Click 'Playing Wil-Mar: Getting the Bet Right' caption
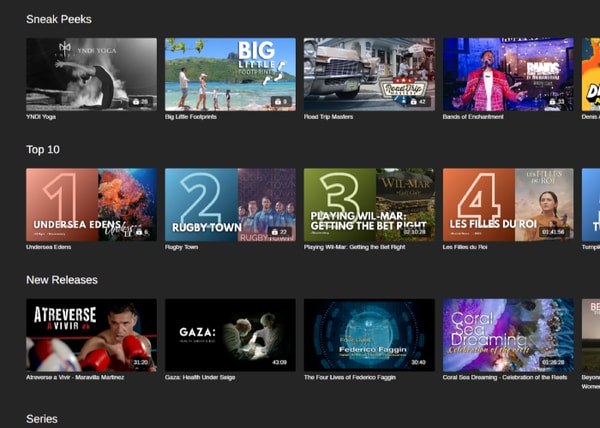This screenshot has width=600, height=428. tap(354, 247)
